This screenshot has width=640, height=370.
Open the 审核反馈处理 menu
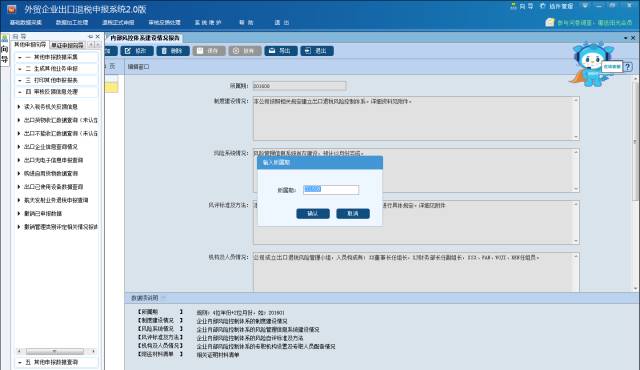click(164, 22)
